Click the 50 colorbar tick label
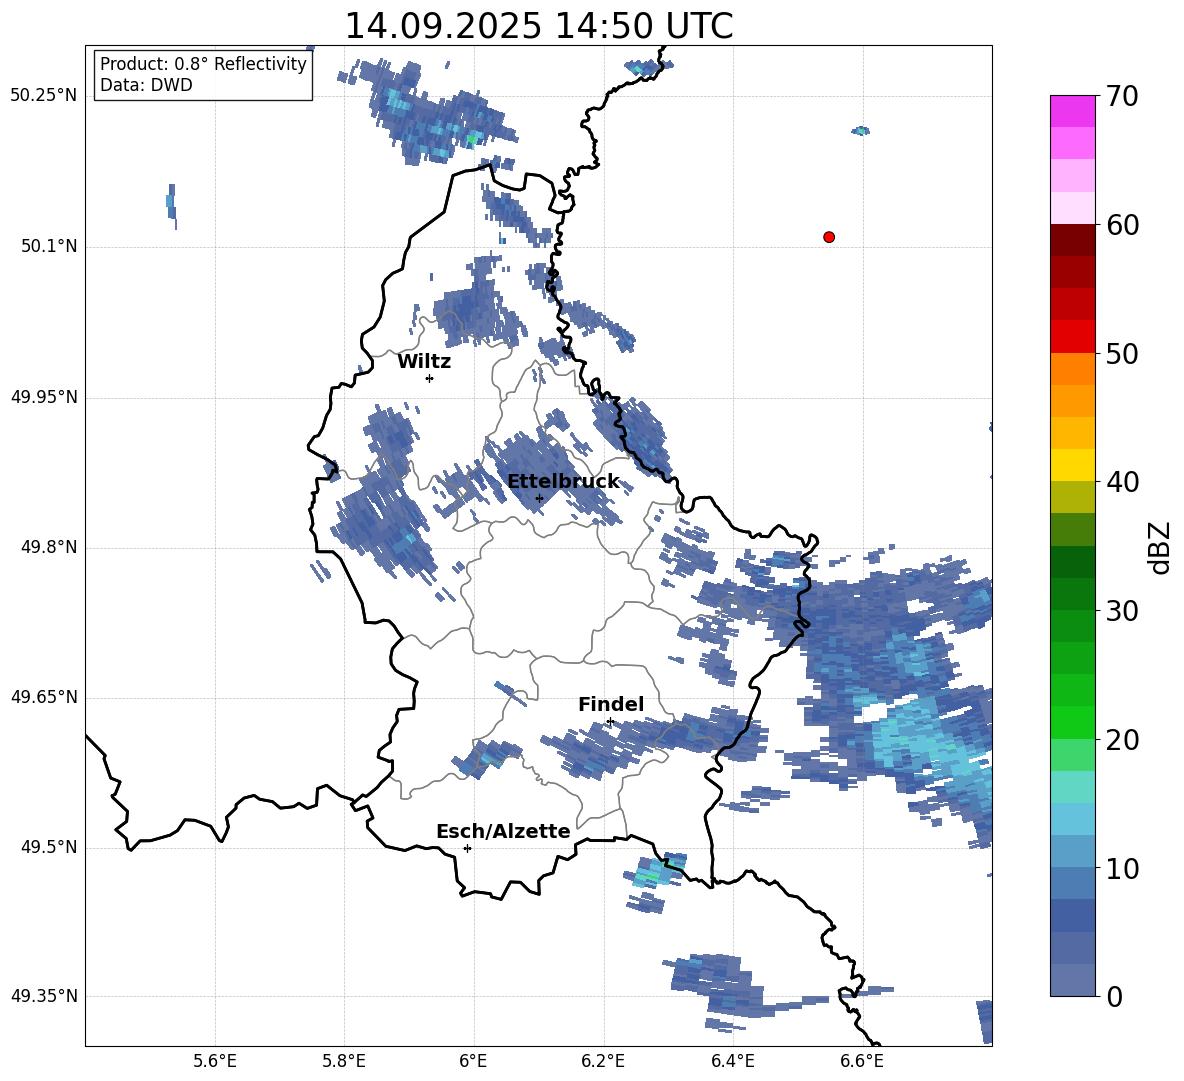The image size is (1184, 1081). 1122,353
